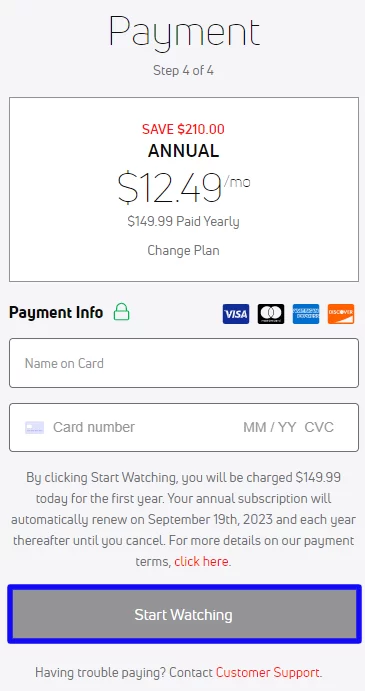The width and height of the screenshot is (365, 691).
Task: Open the Change Plan link
Action: click(183, 251)
